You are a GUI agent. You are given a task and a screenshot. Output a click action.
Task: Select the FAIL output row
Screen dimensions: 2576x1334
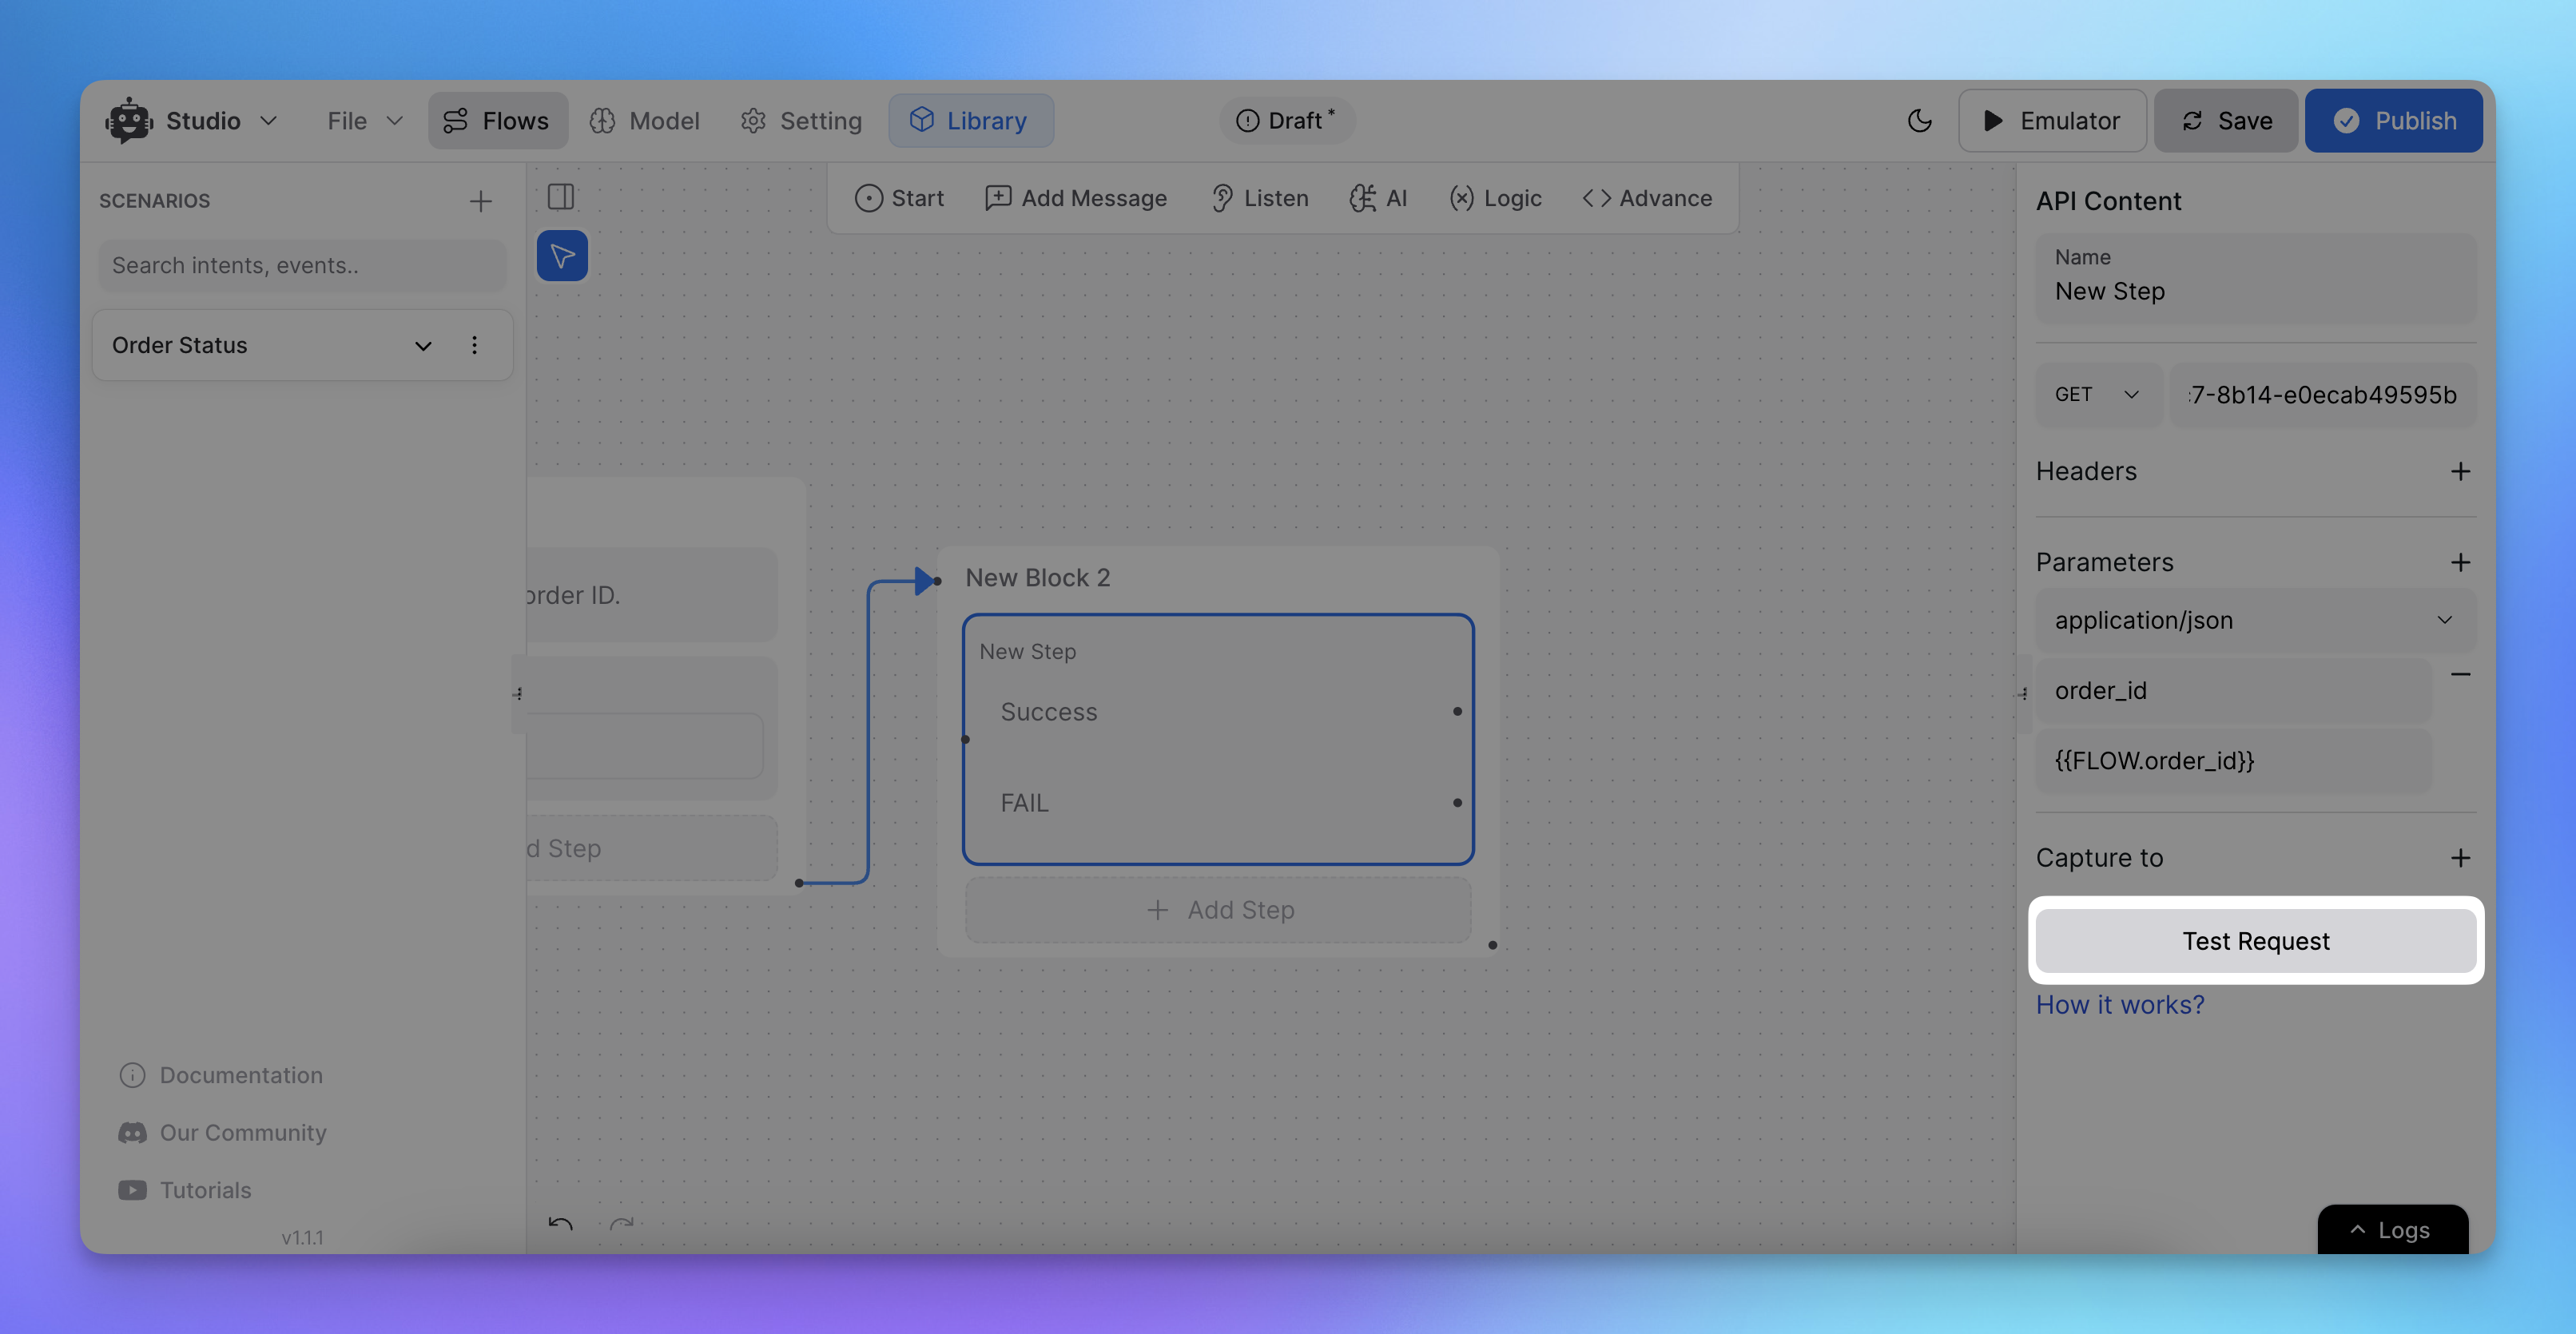pos(1218,803)
